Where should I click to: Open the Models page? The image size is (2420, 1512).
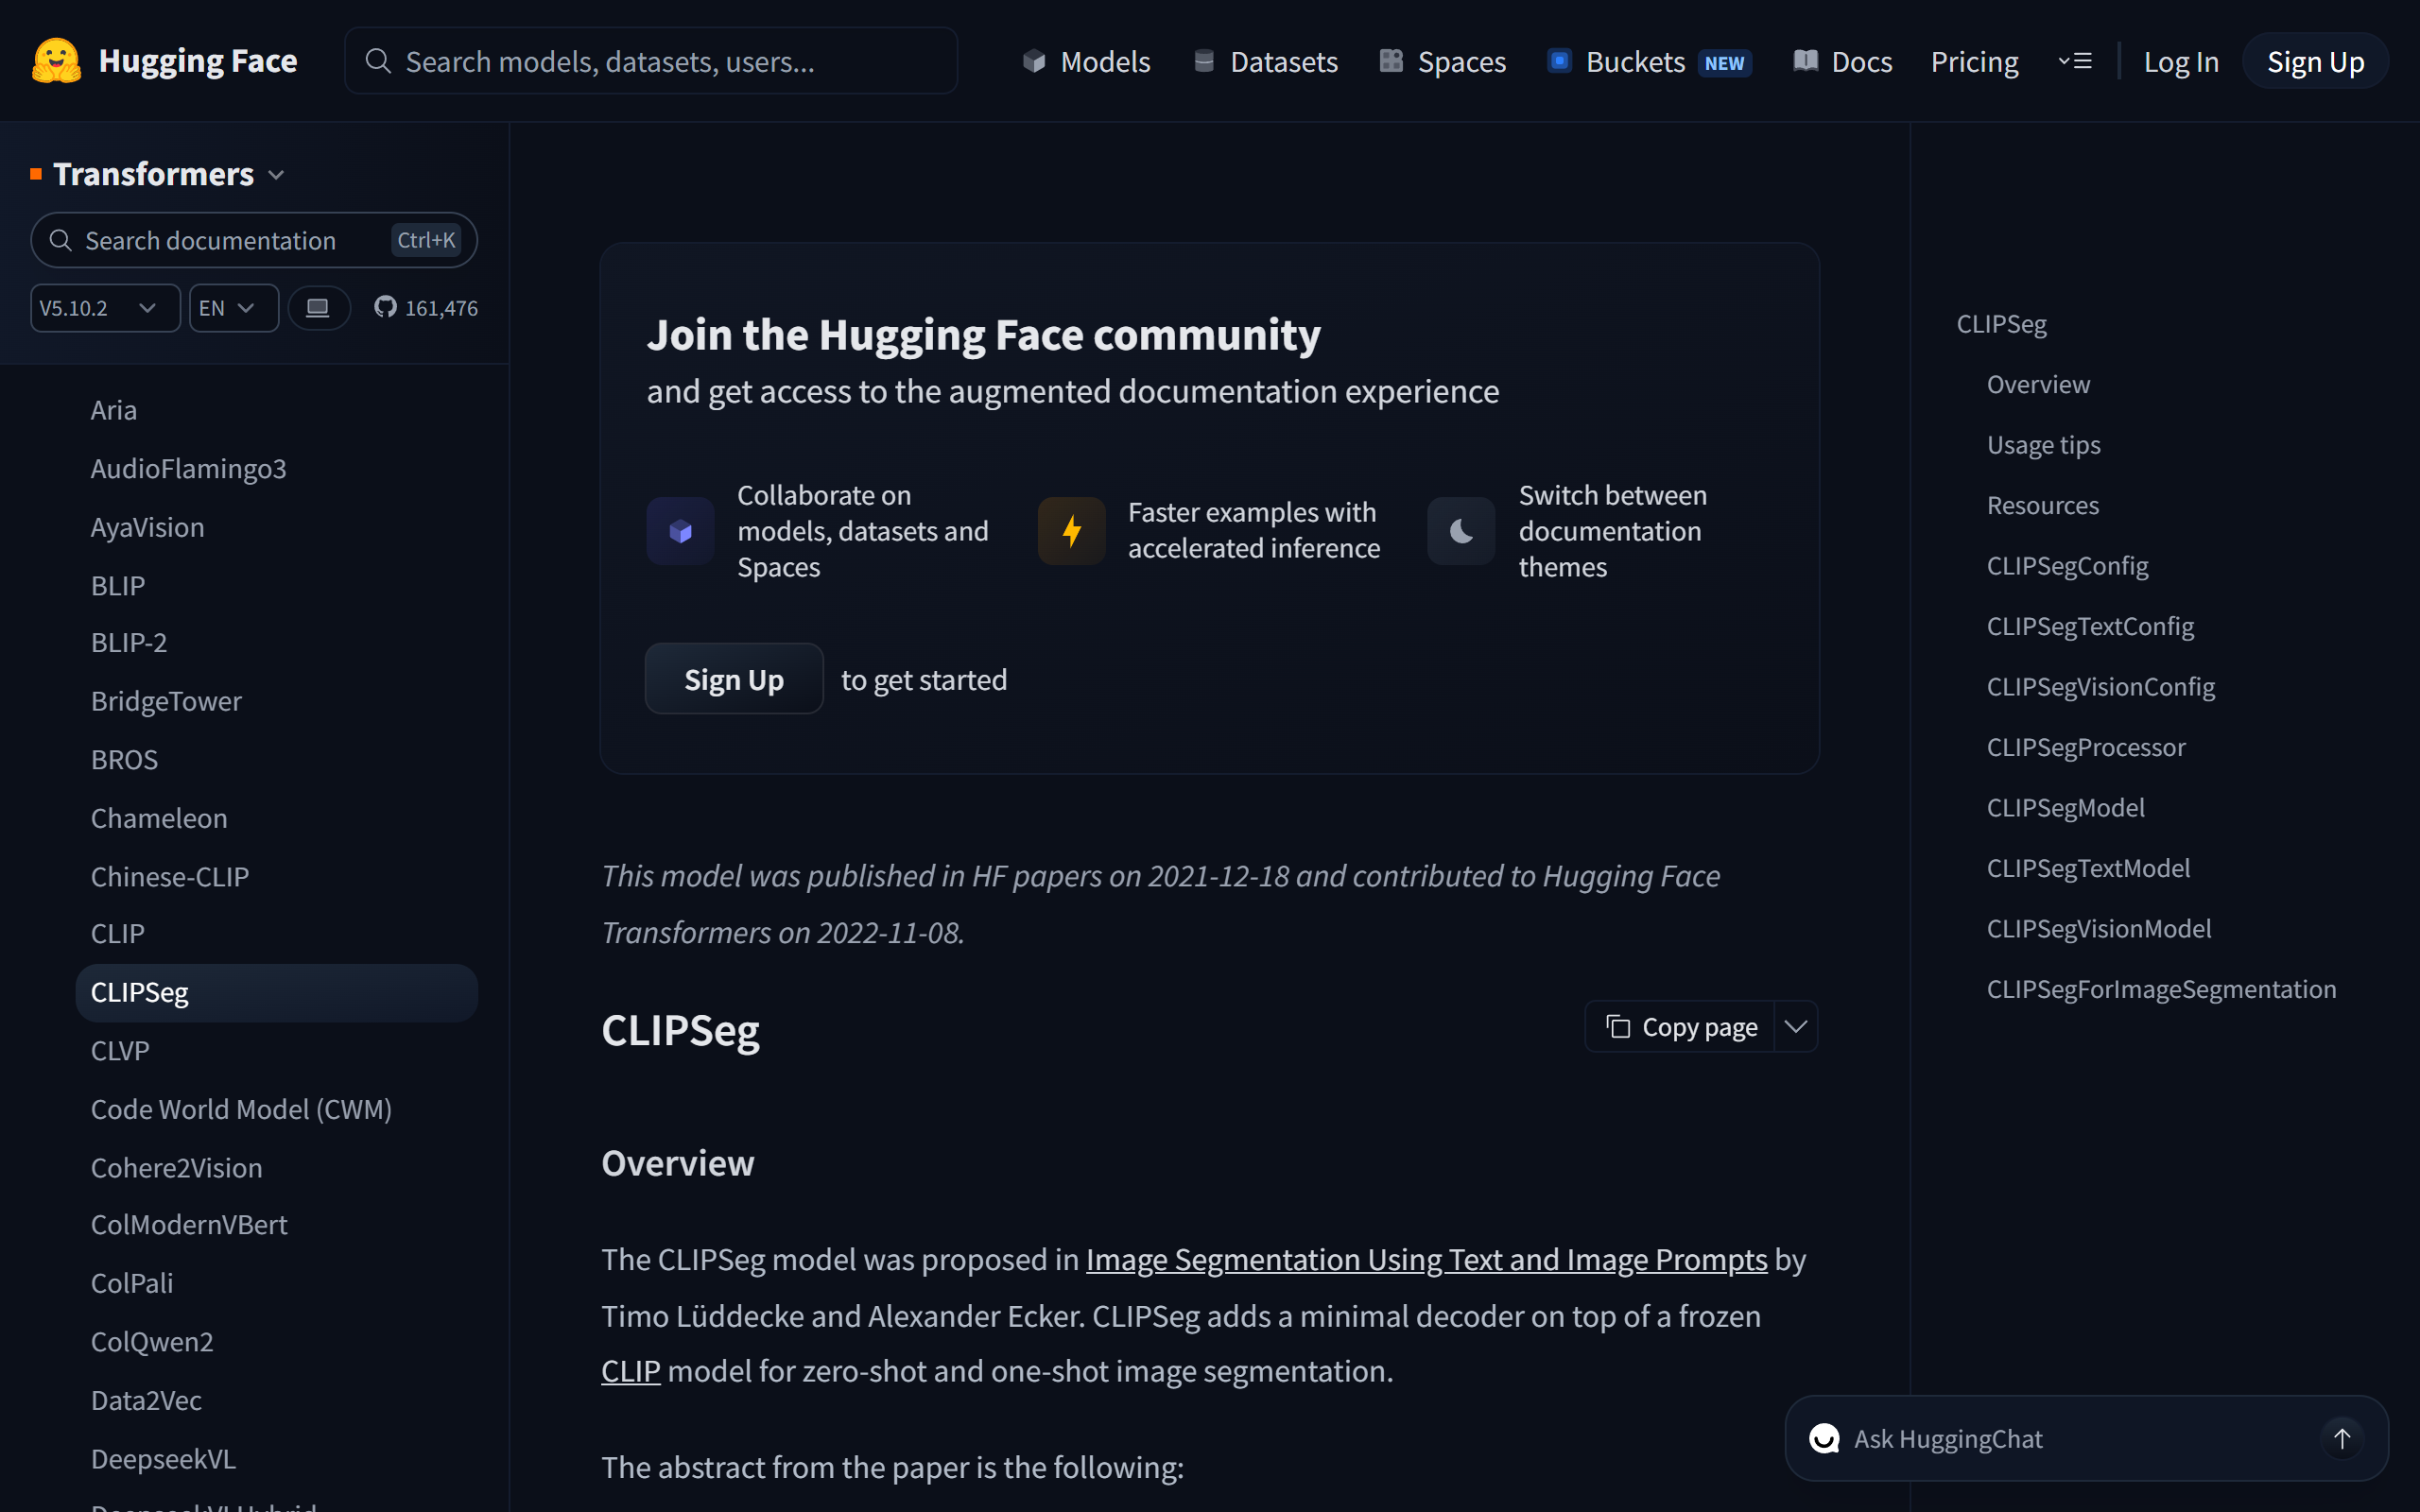(x=1086, y=62)
